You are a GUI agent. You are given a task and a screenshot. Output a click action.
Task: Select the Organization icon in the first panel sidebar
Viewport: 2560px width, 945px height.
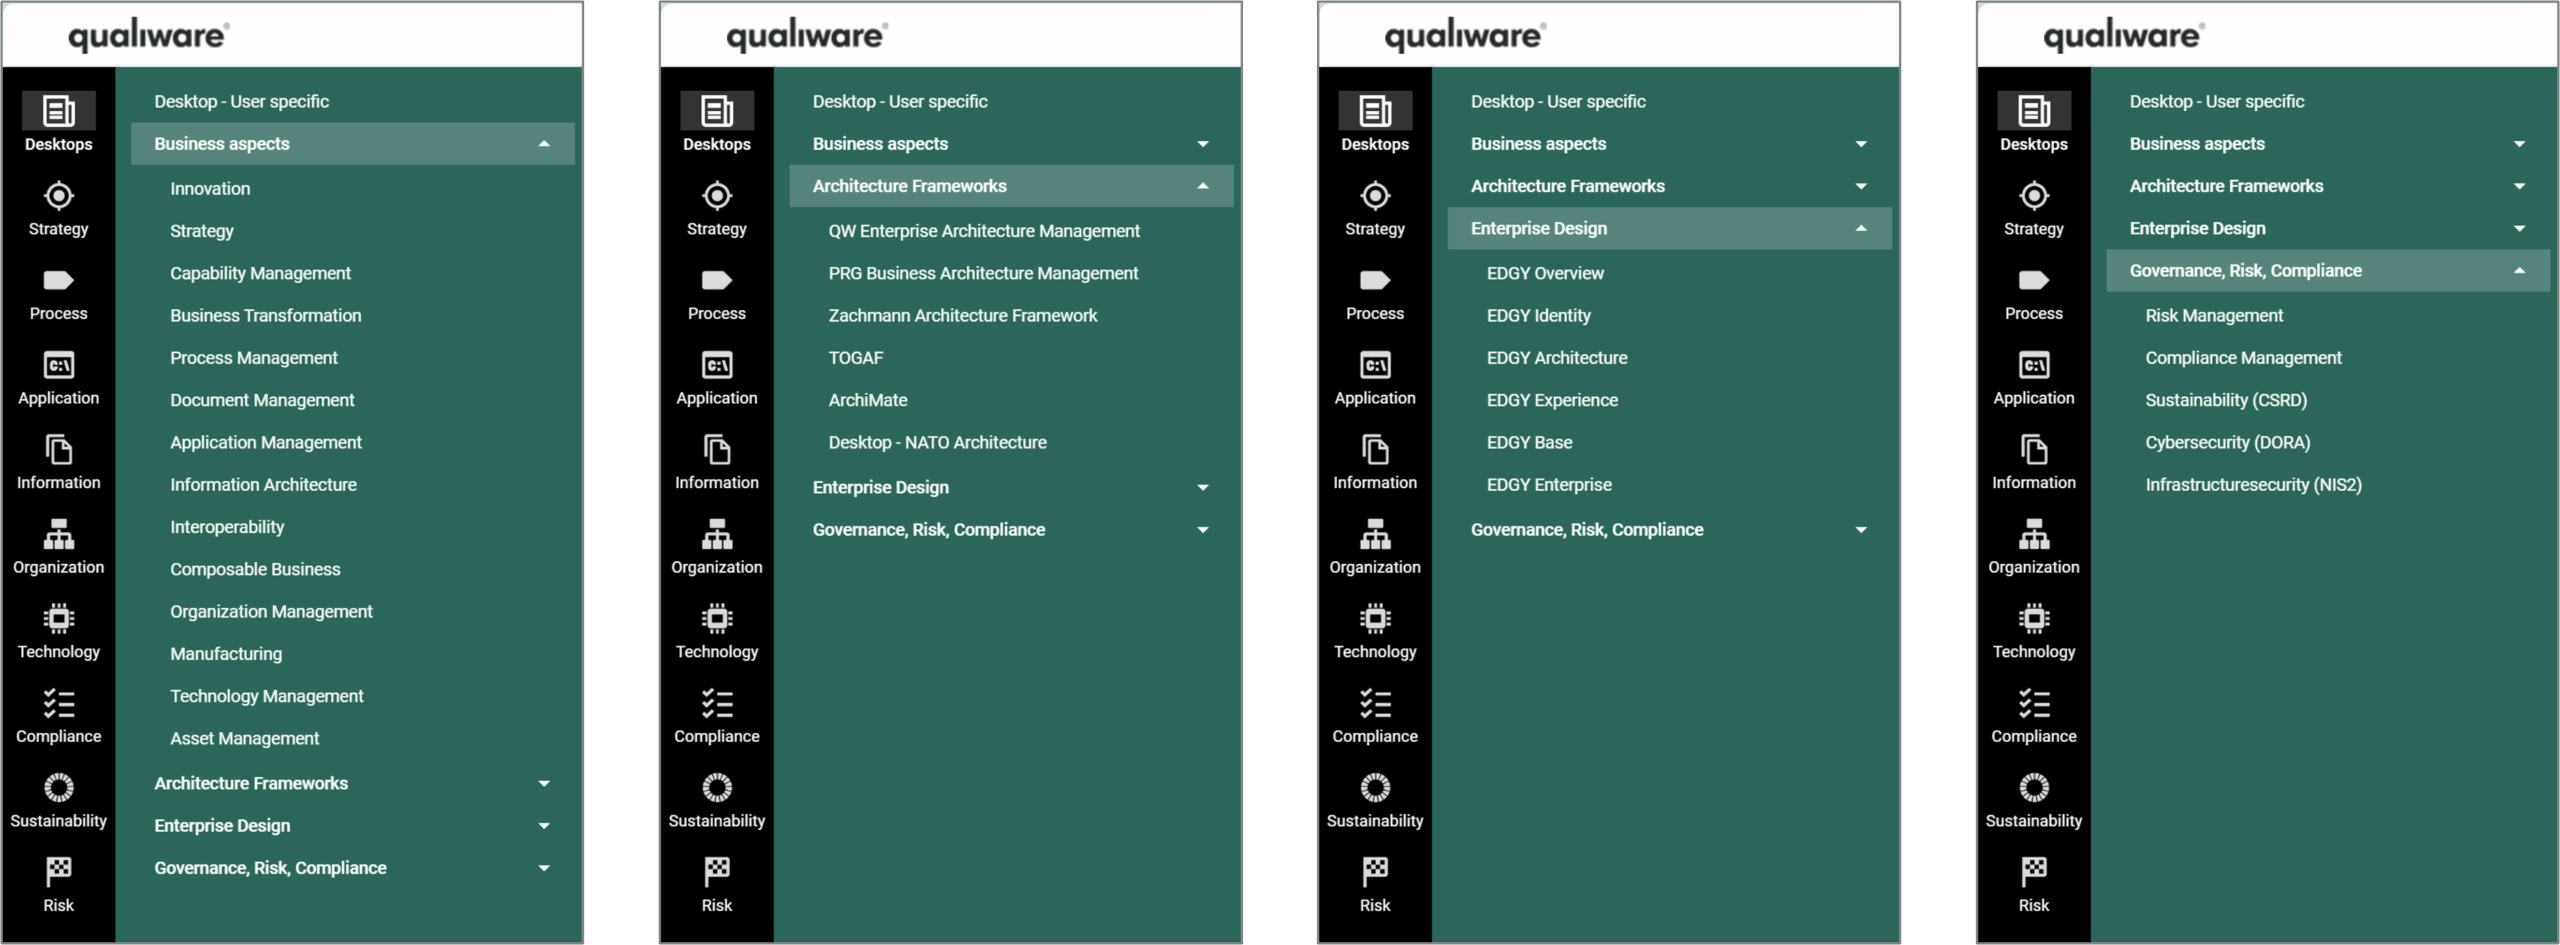59,535
